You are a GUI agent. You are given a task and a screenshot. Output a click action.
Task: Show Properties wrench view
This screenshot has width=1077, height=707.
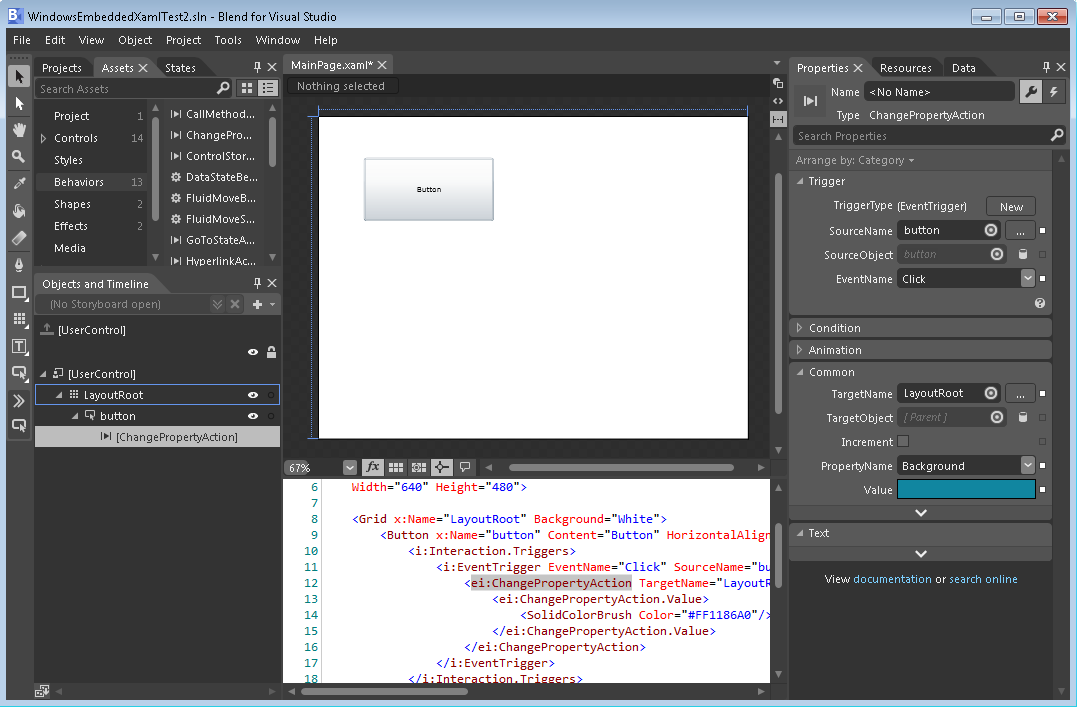point(1031,91)
